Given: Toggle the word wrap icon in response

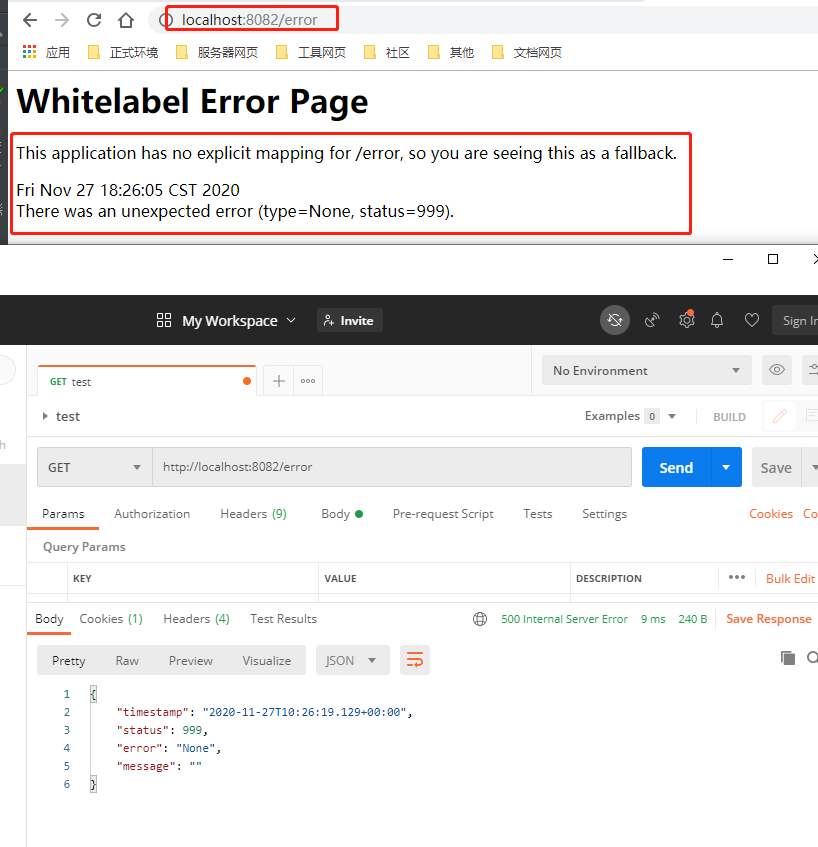Looking at the screenshot, I should point(415,660).
